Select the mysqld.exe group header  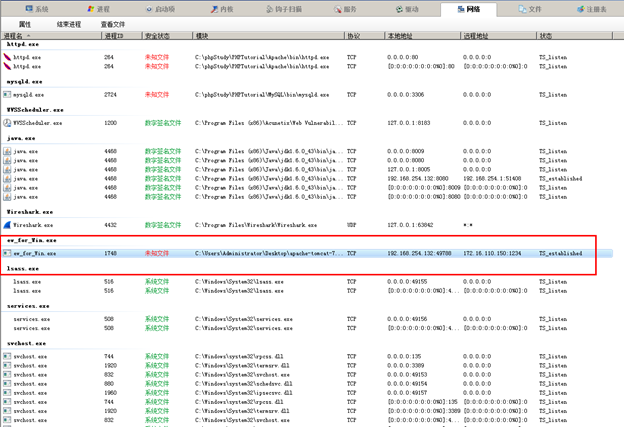click(x=24, y=82)
